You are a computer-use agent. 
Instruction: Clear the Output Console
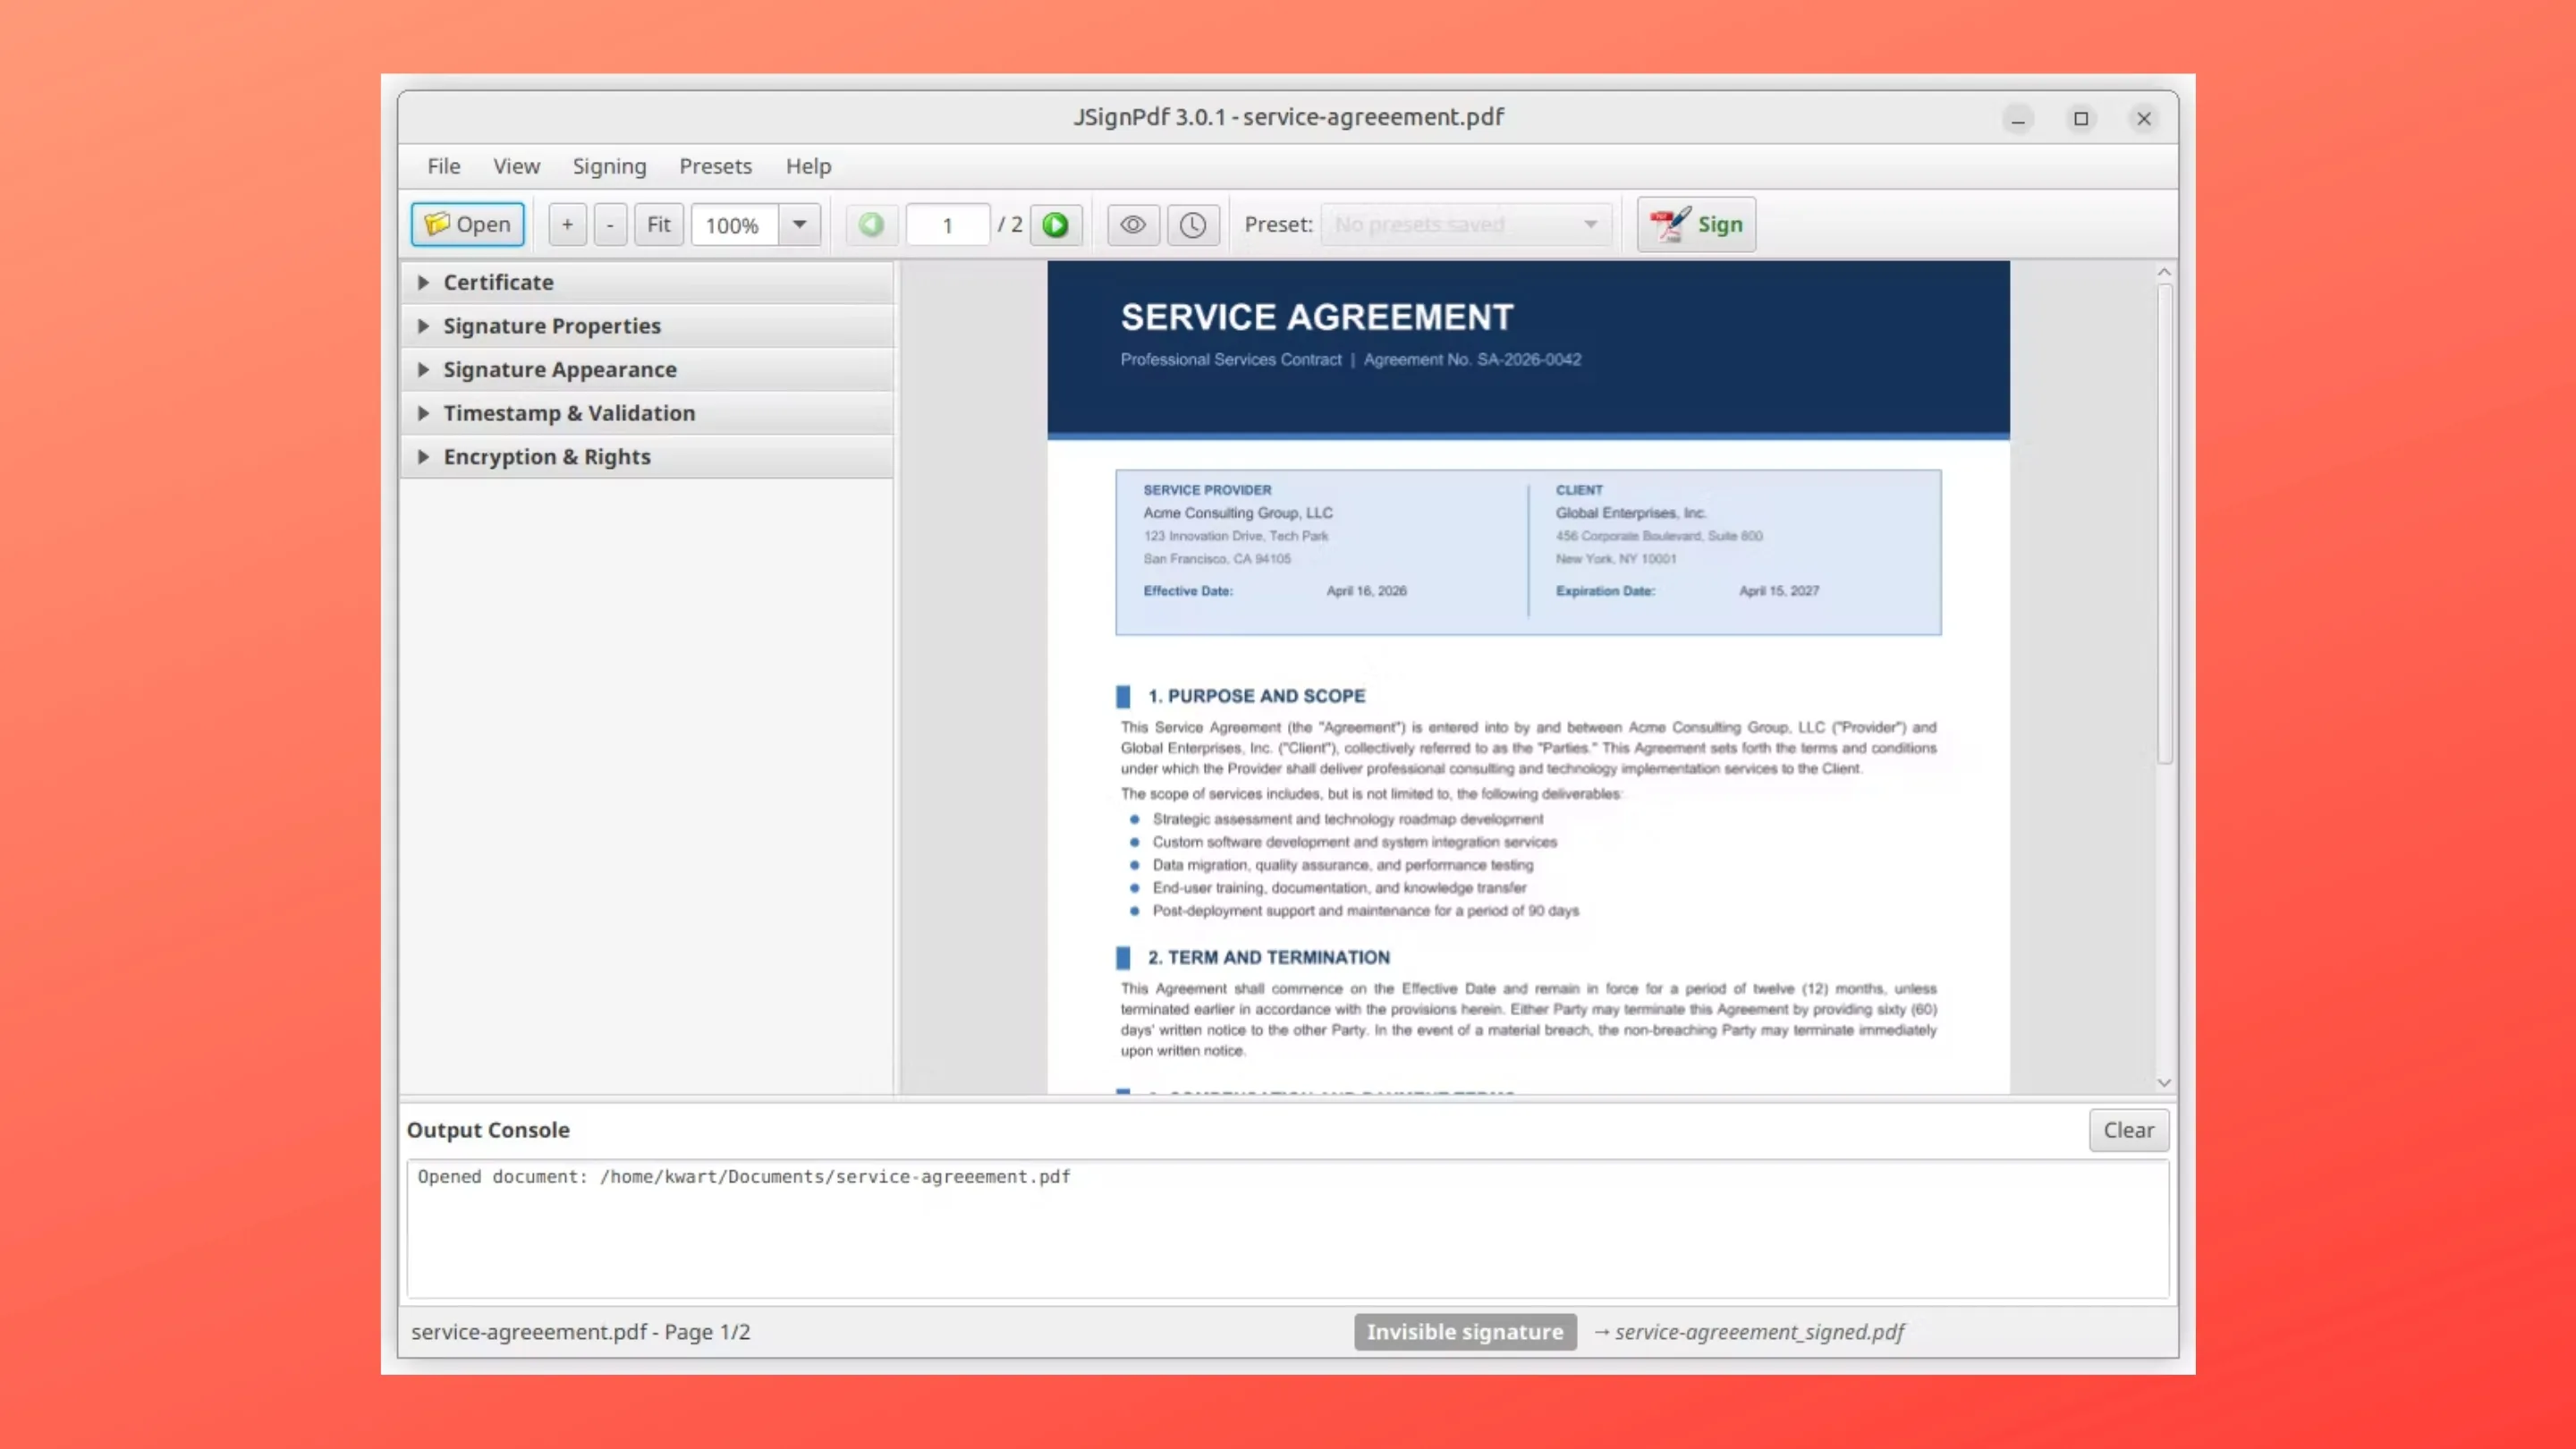2128,1130
